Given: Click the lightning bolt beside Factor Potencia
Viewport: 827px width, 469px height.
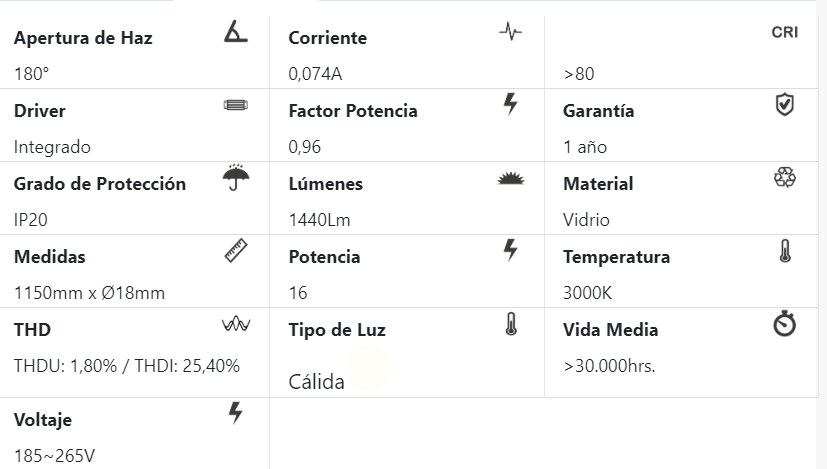Looking at the screenshot, I should (510, 104).
